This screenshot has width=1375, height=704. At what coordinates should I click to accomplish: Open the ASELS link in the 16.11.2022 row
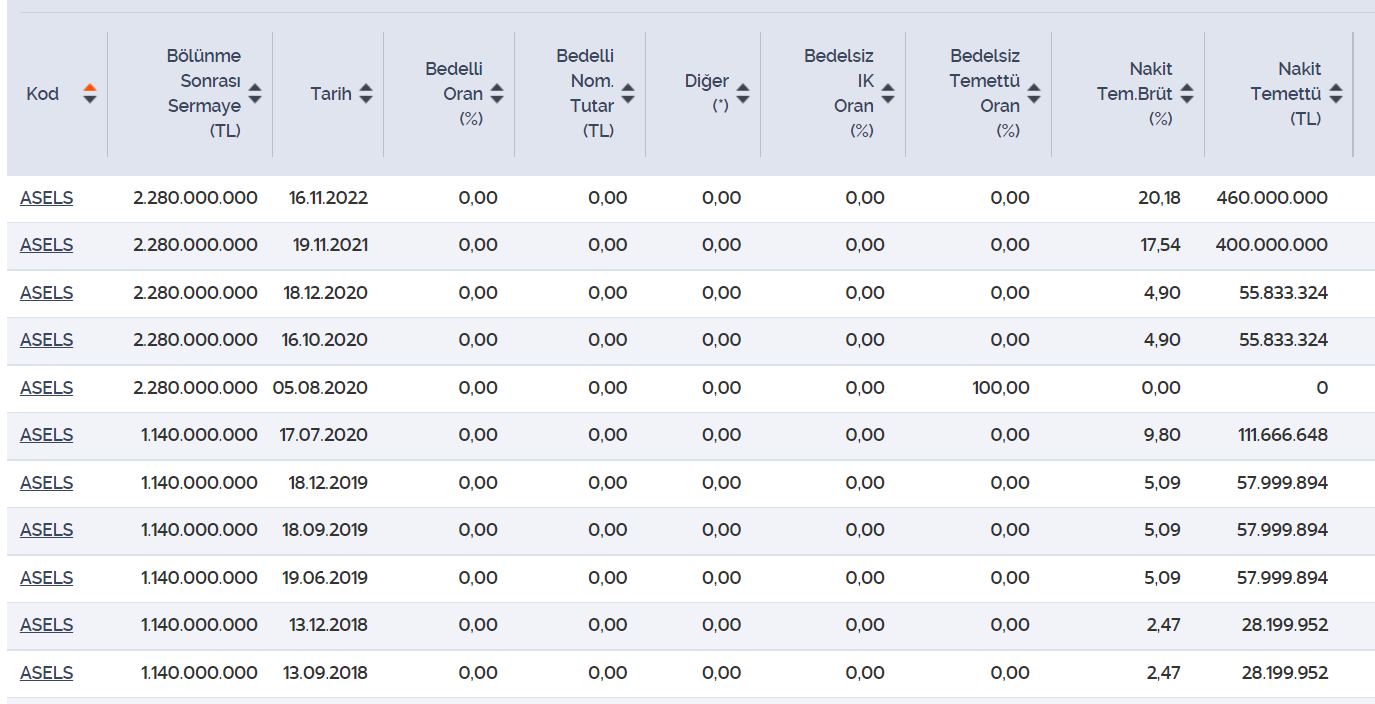(x=47, y=198)
